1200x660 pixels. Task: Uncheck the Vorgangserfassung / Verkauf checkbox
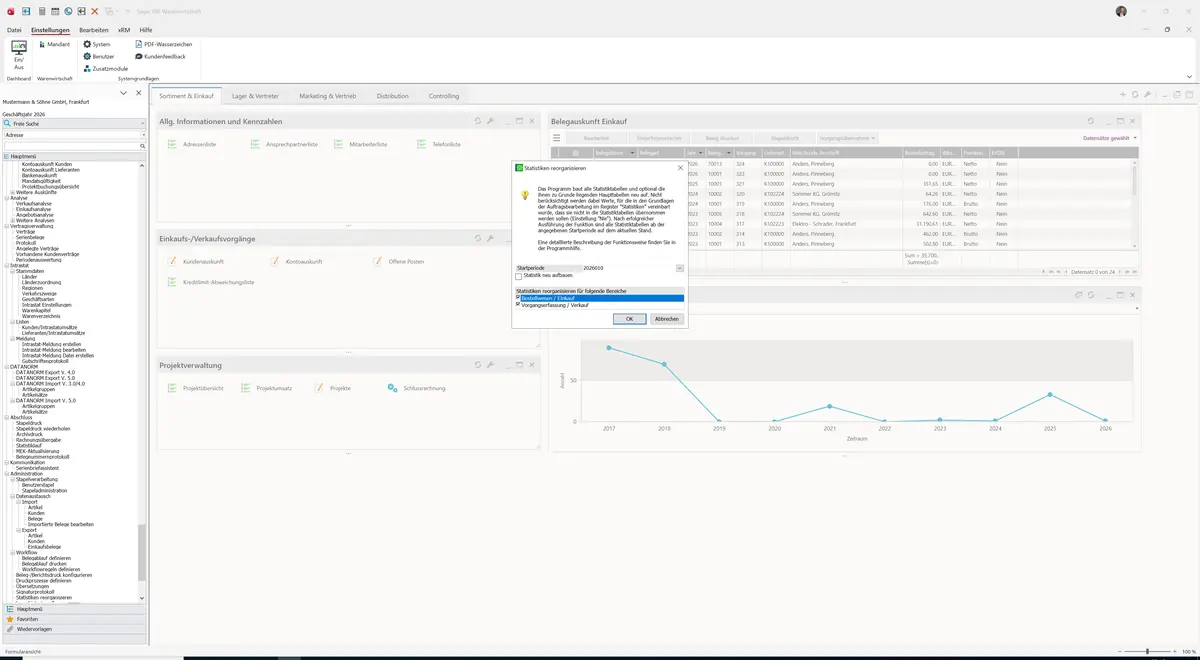coord(518,305)
